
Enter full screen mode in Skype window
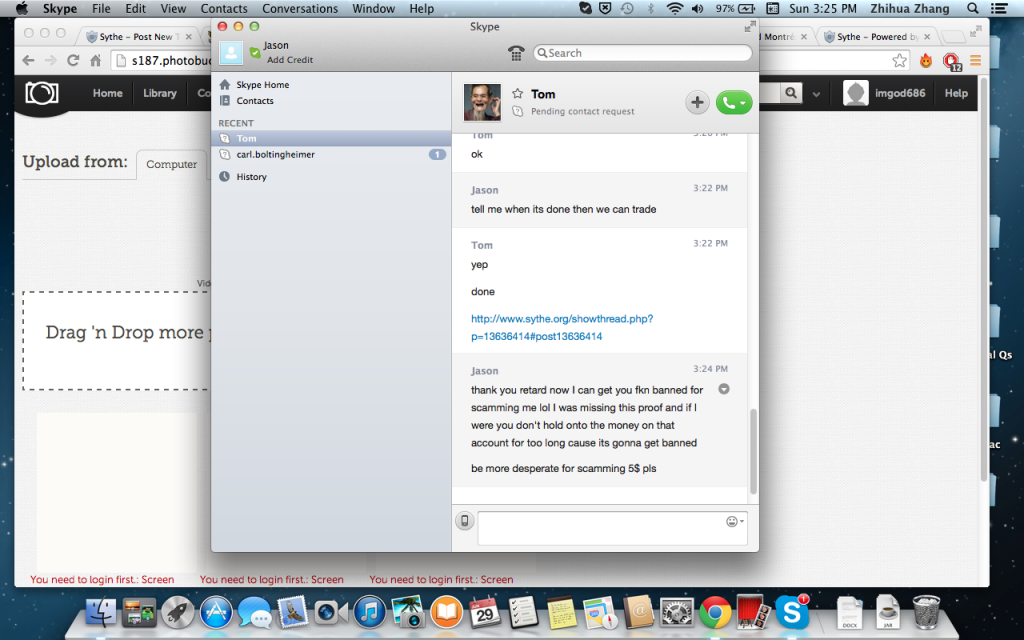750,26
